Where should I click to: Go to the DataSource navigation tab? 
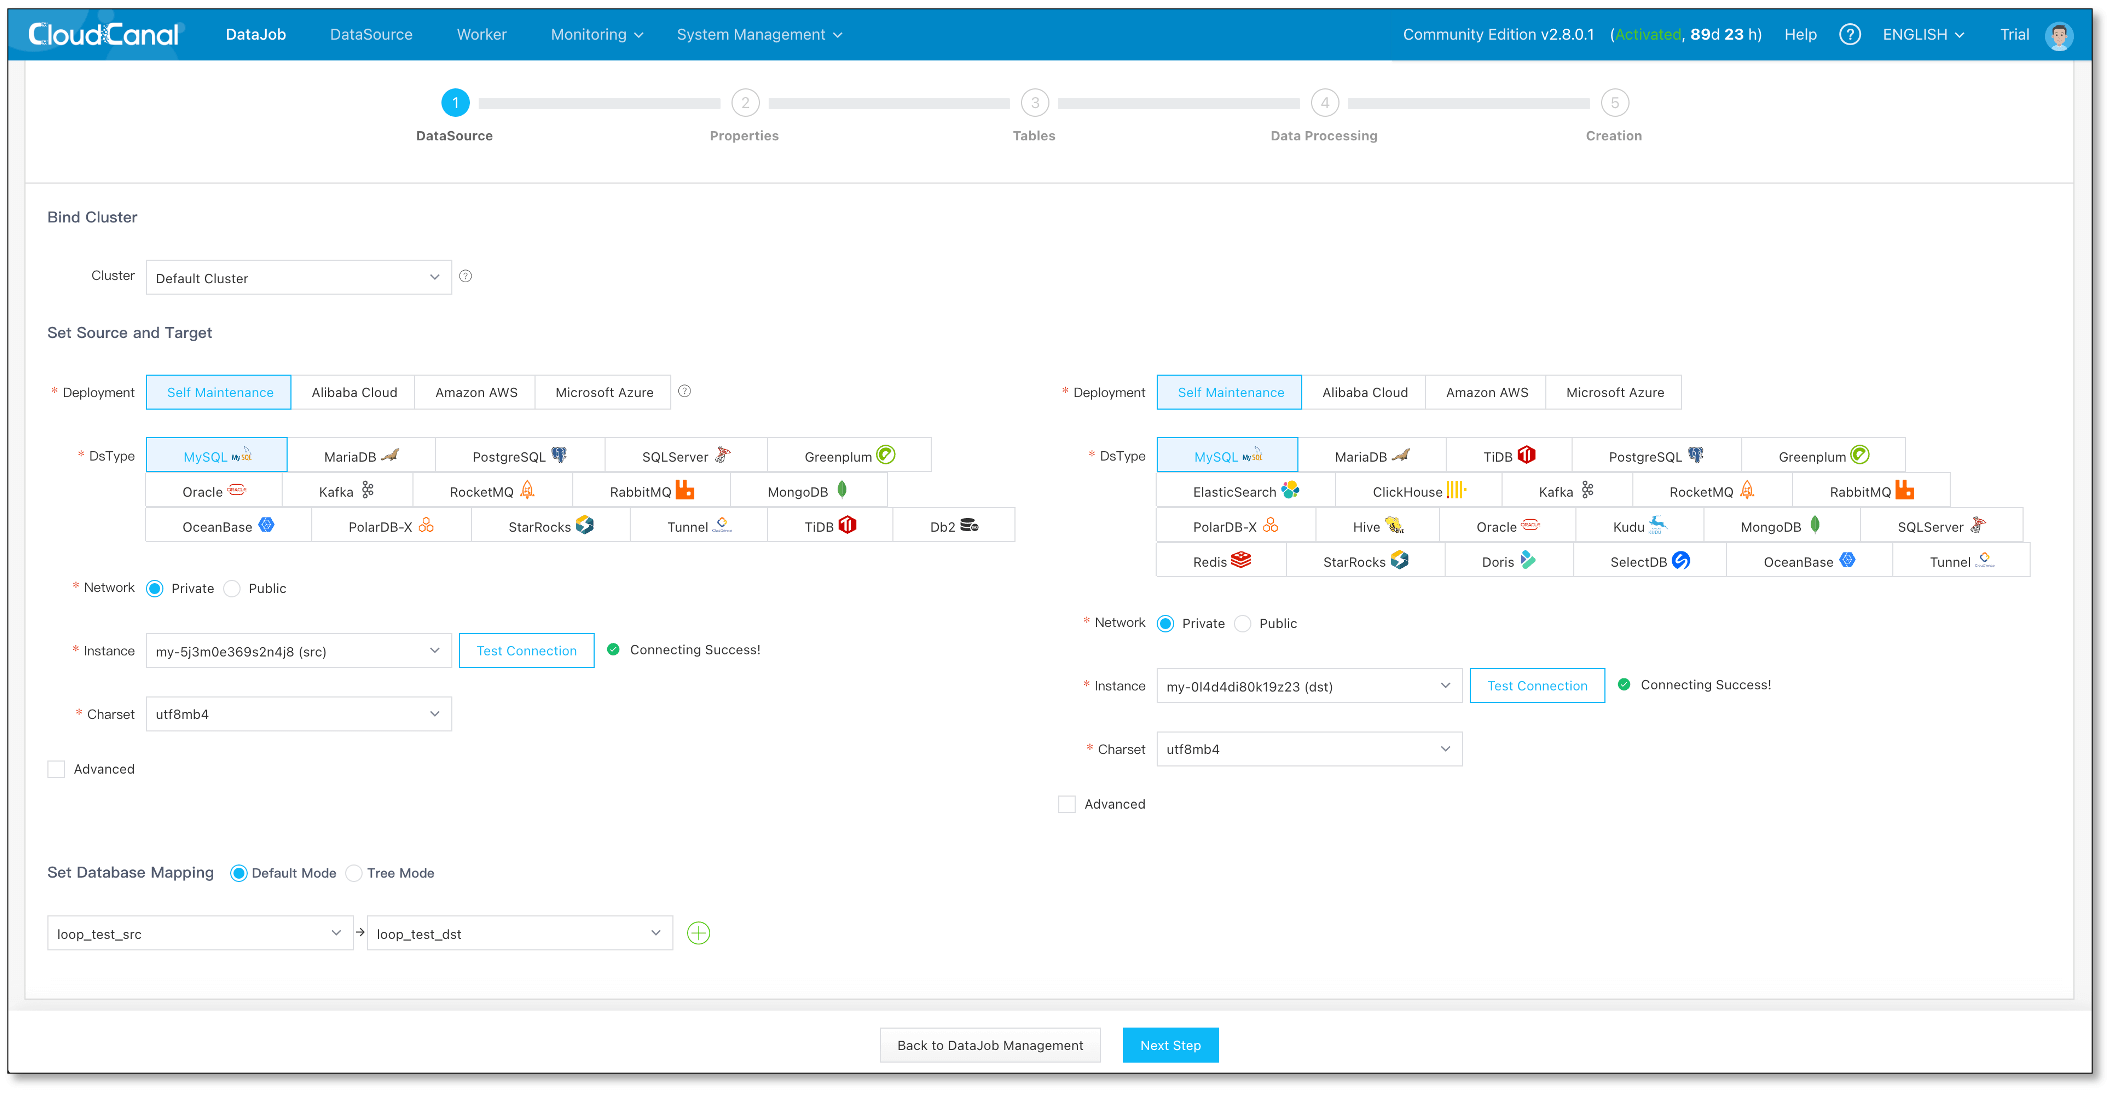371,35
